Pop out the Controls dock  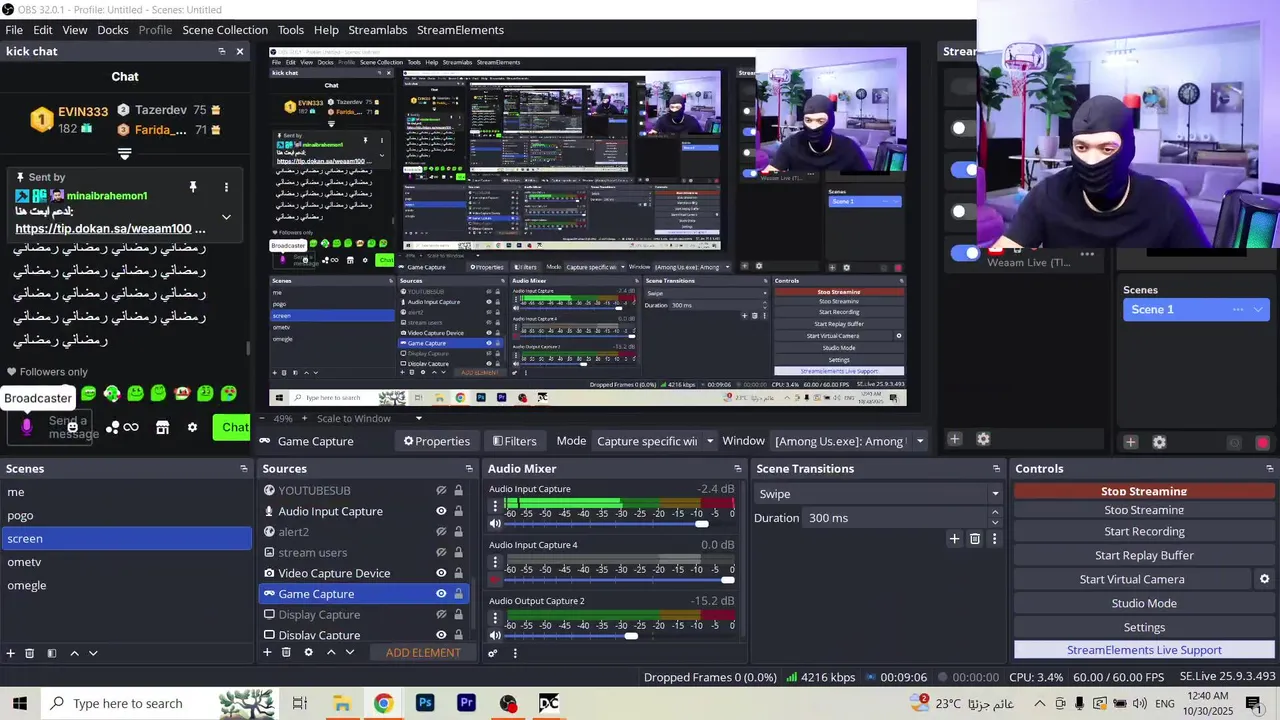[1269, 468]
